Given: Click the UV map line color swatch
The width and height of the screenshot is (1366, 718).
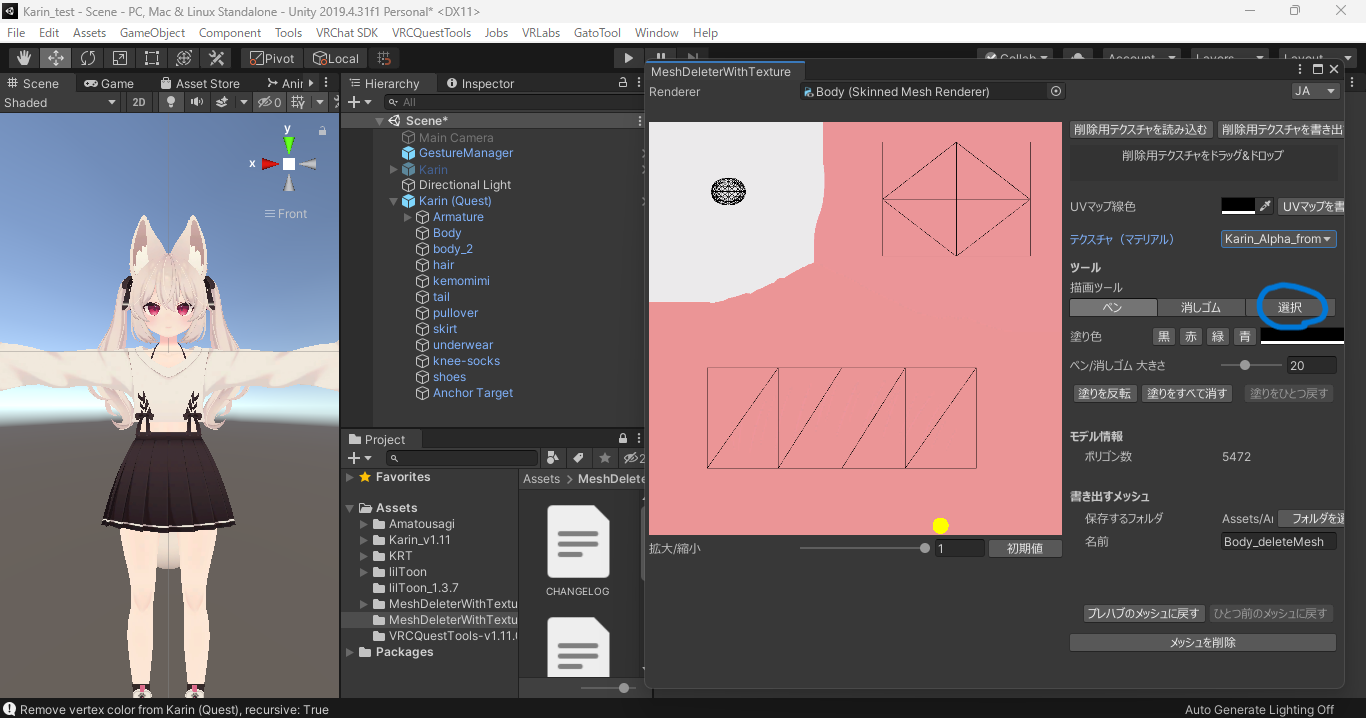Looking at the screenshot, I should tap(1238, 206).
